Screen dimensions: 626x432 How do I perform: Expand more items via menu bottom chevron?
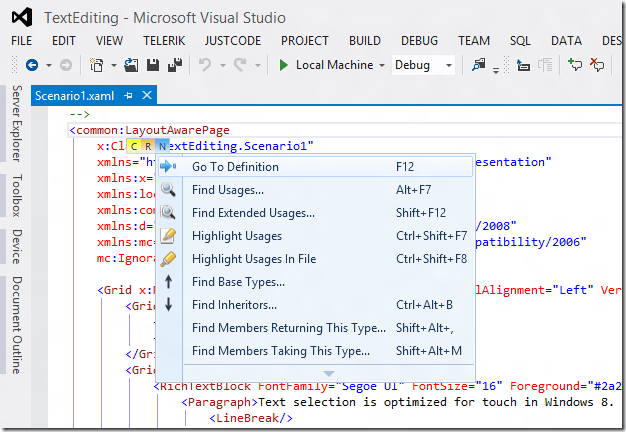[329, 372]
